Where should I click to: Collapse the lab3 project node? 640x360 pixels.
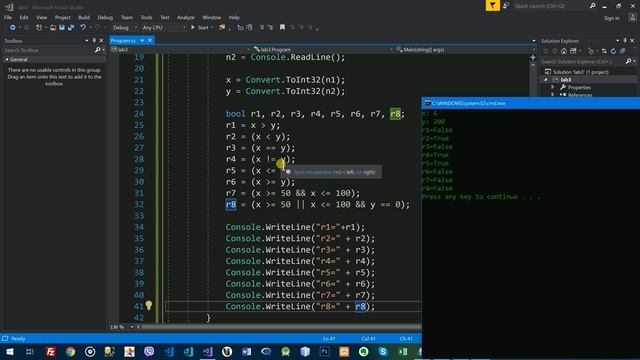click(546, 80)
